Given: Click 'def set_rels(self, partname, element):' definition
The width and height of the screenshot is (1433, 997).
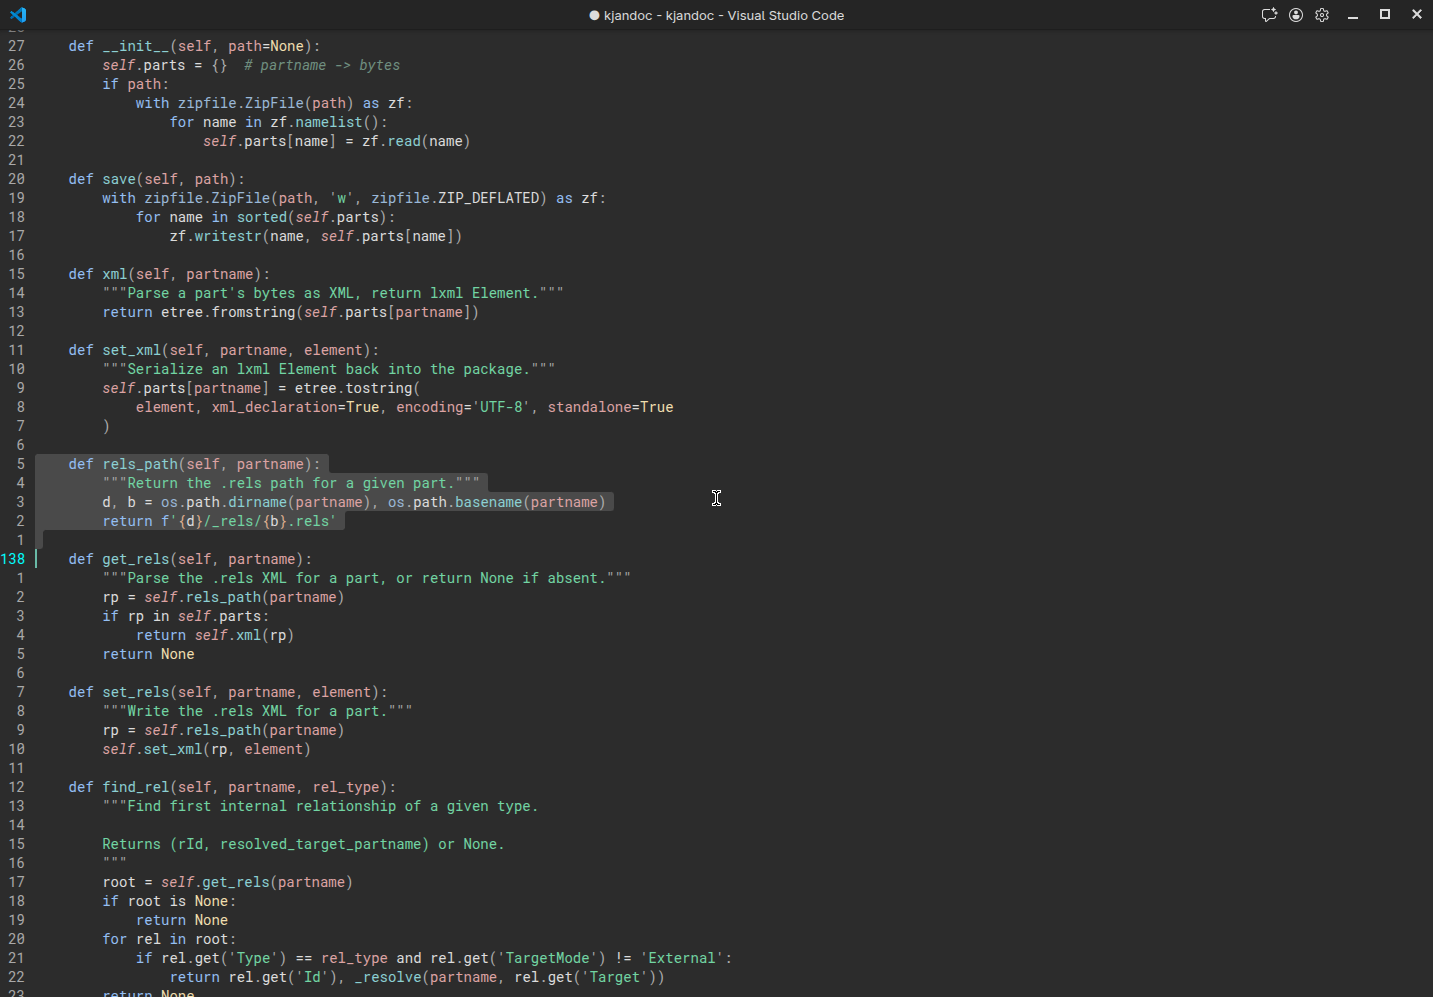Looking at the screenshot, I should [228, 692].
